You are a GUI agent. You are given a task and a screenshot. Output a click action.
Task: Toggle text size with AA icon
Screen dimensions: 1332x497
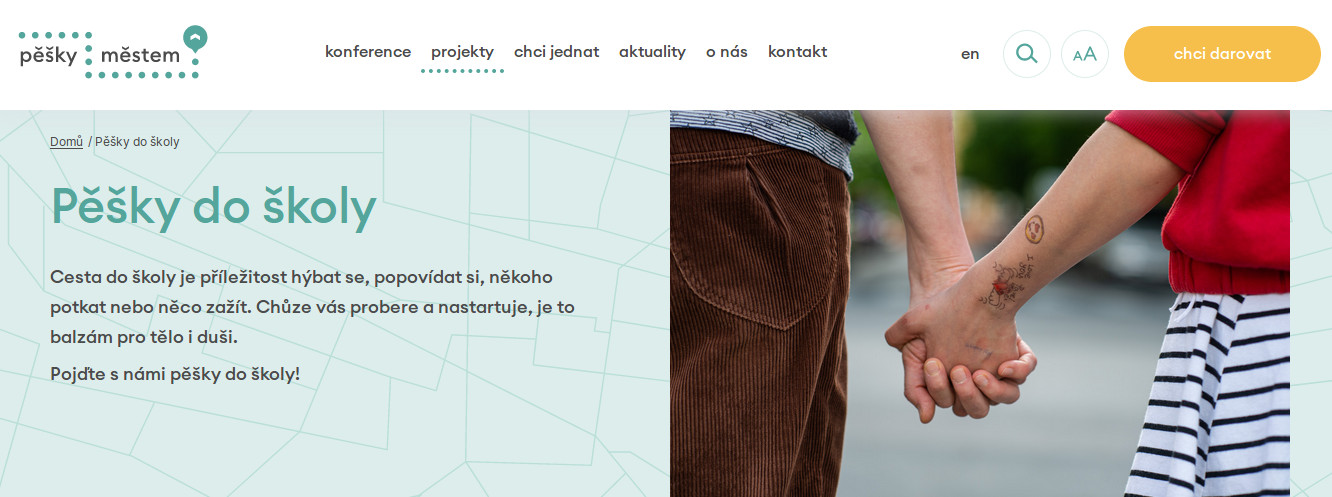(x=1085, y=54)
